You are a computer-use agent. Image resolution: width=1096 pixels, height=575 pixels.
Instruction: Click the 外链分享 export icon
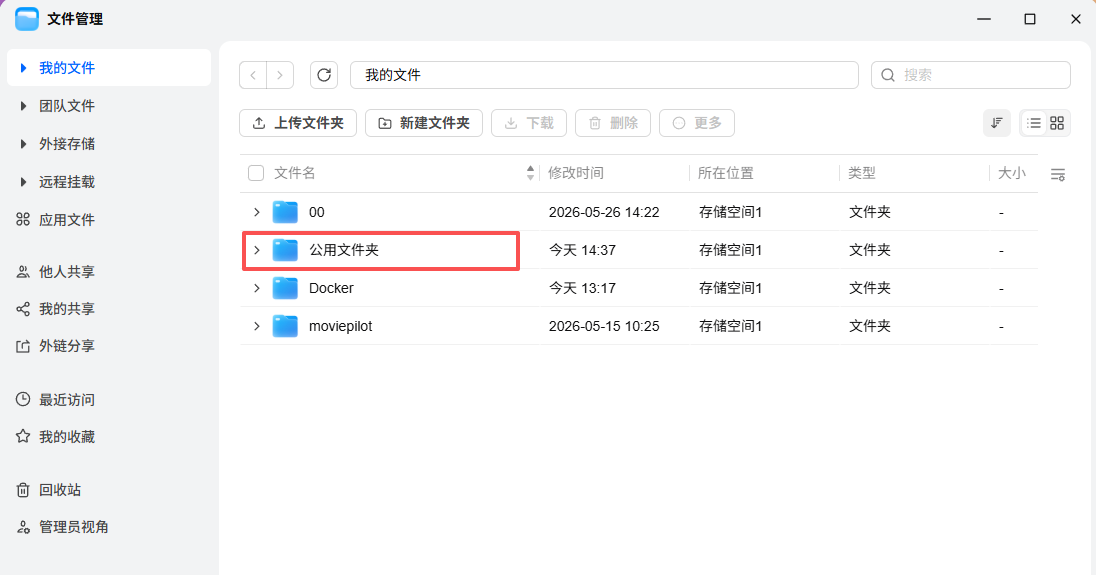tap(23, 346)
